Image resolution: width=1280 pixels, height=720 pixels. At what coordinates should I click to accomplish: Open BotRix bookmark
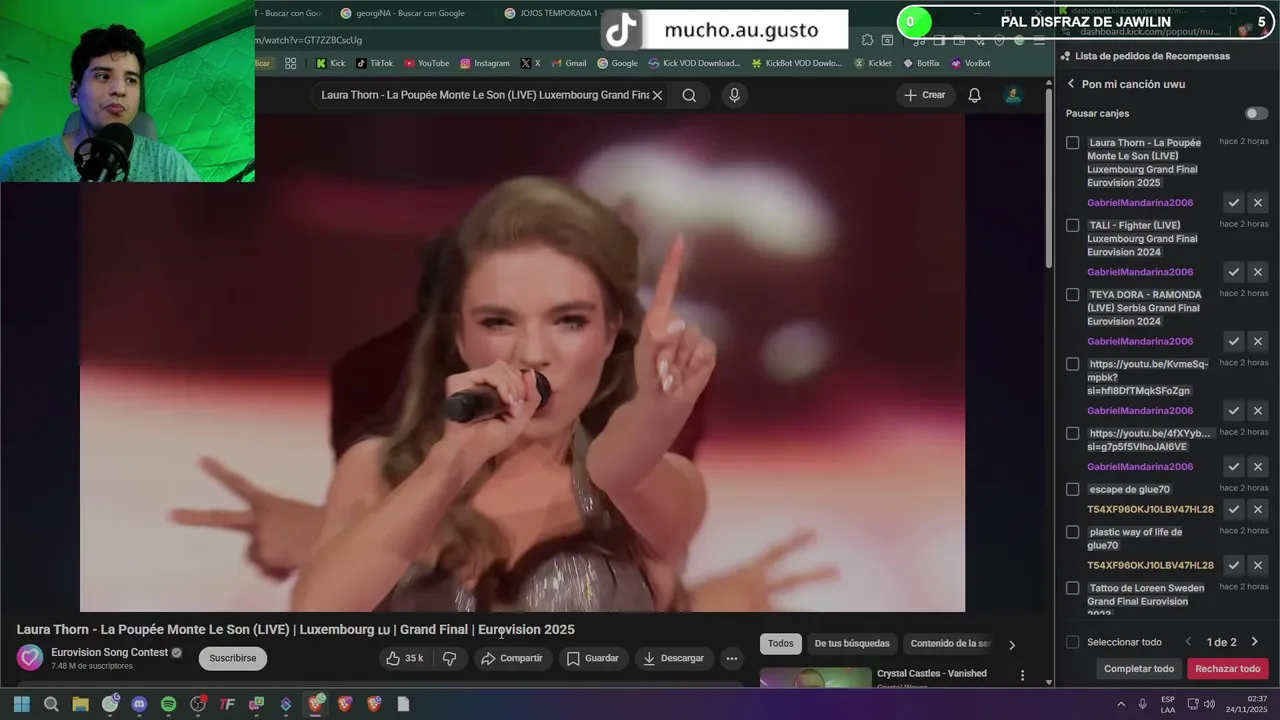click(921, 63)
